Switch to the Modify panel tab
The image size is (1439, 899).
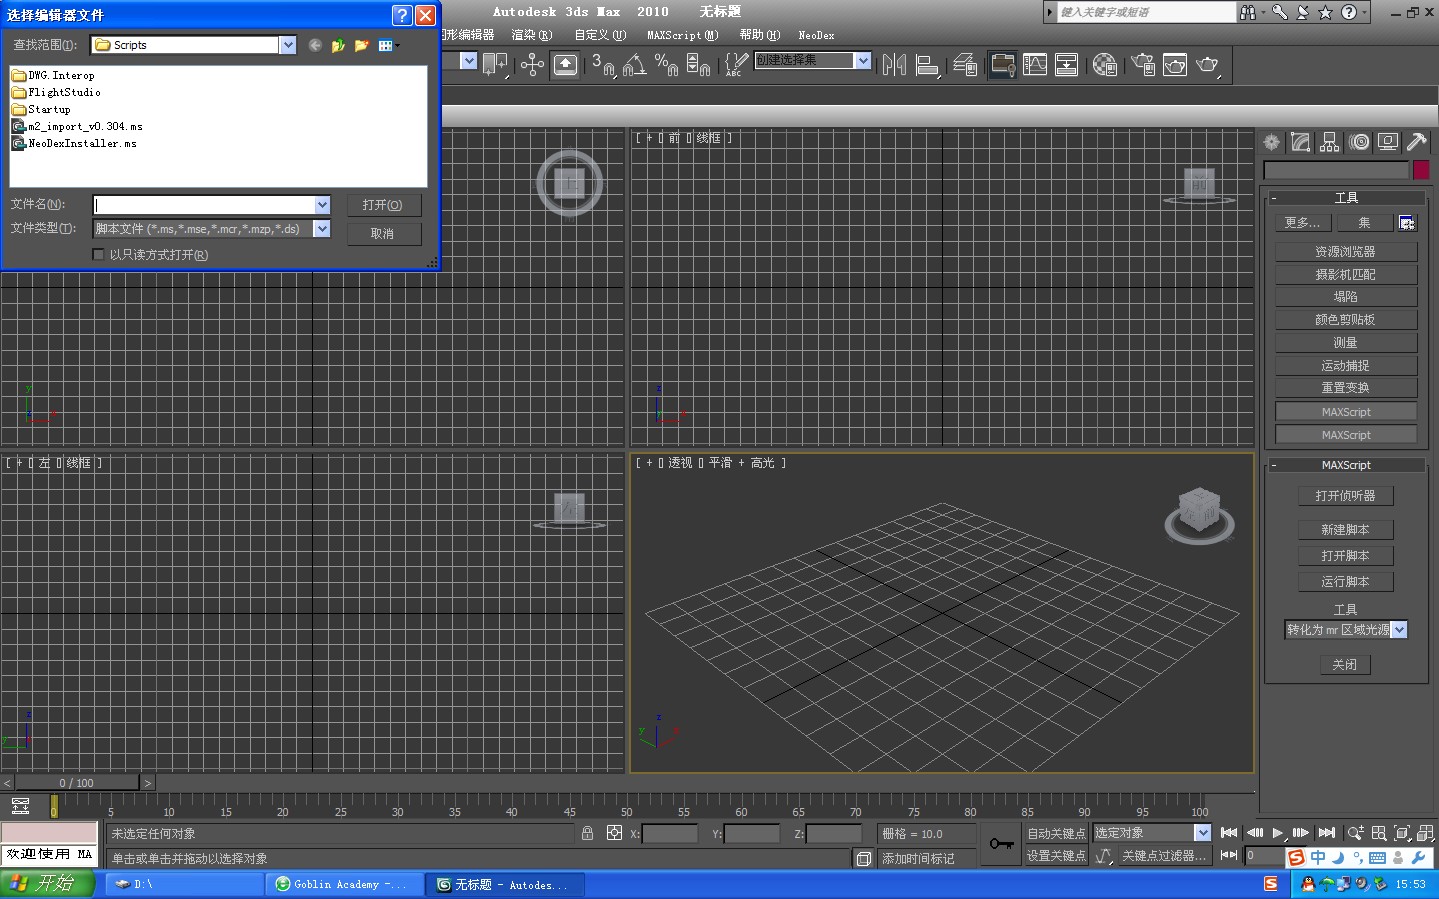1300,142
